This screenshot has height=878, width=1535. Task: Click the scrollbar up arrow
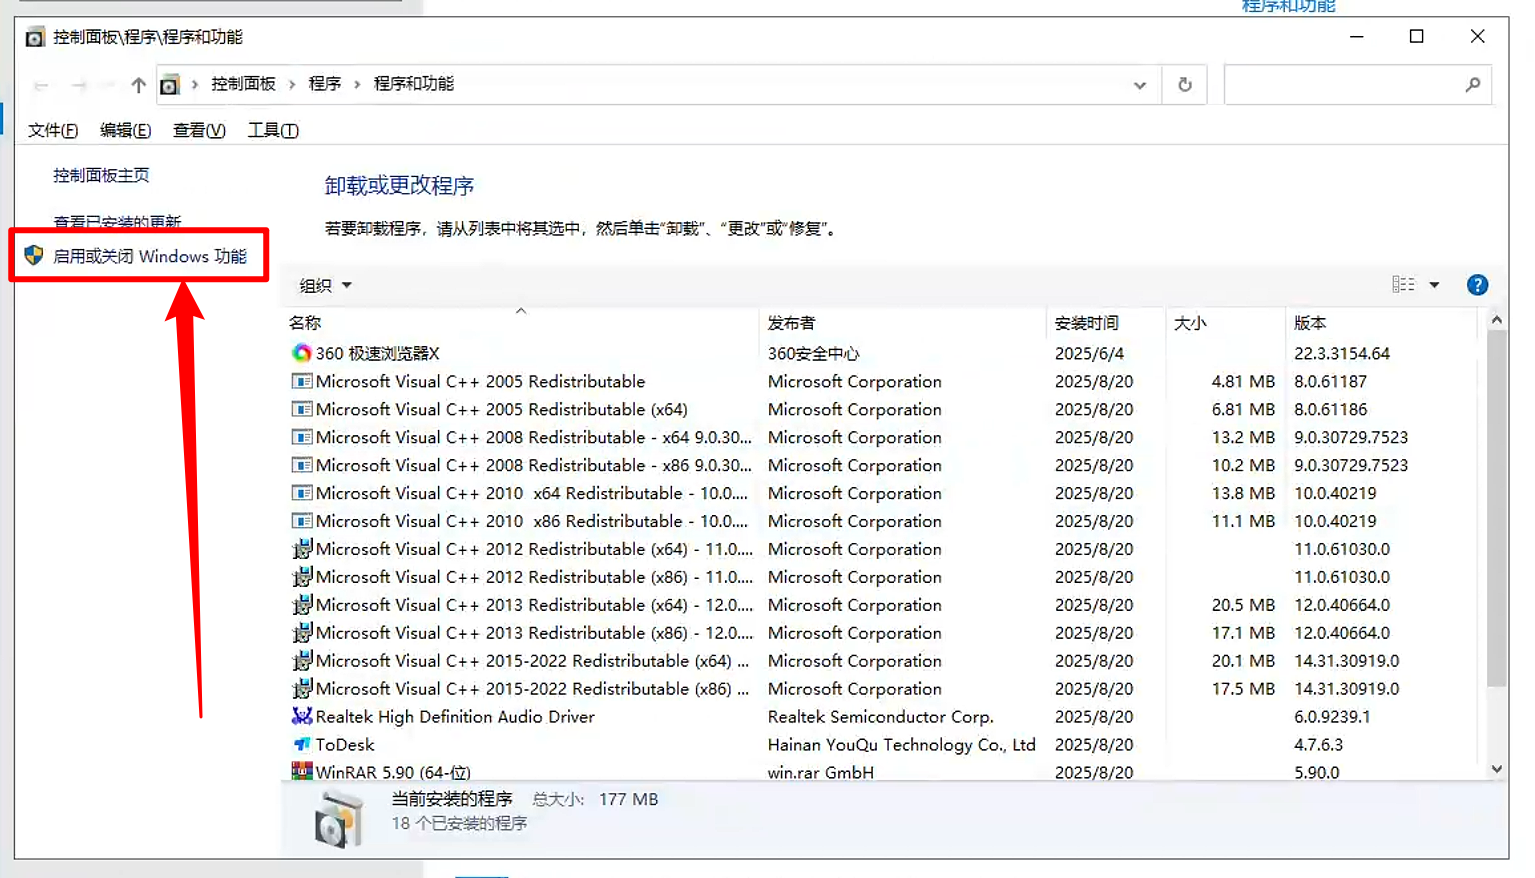1496,320
